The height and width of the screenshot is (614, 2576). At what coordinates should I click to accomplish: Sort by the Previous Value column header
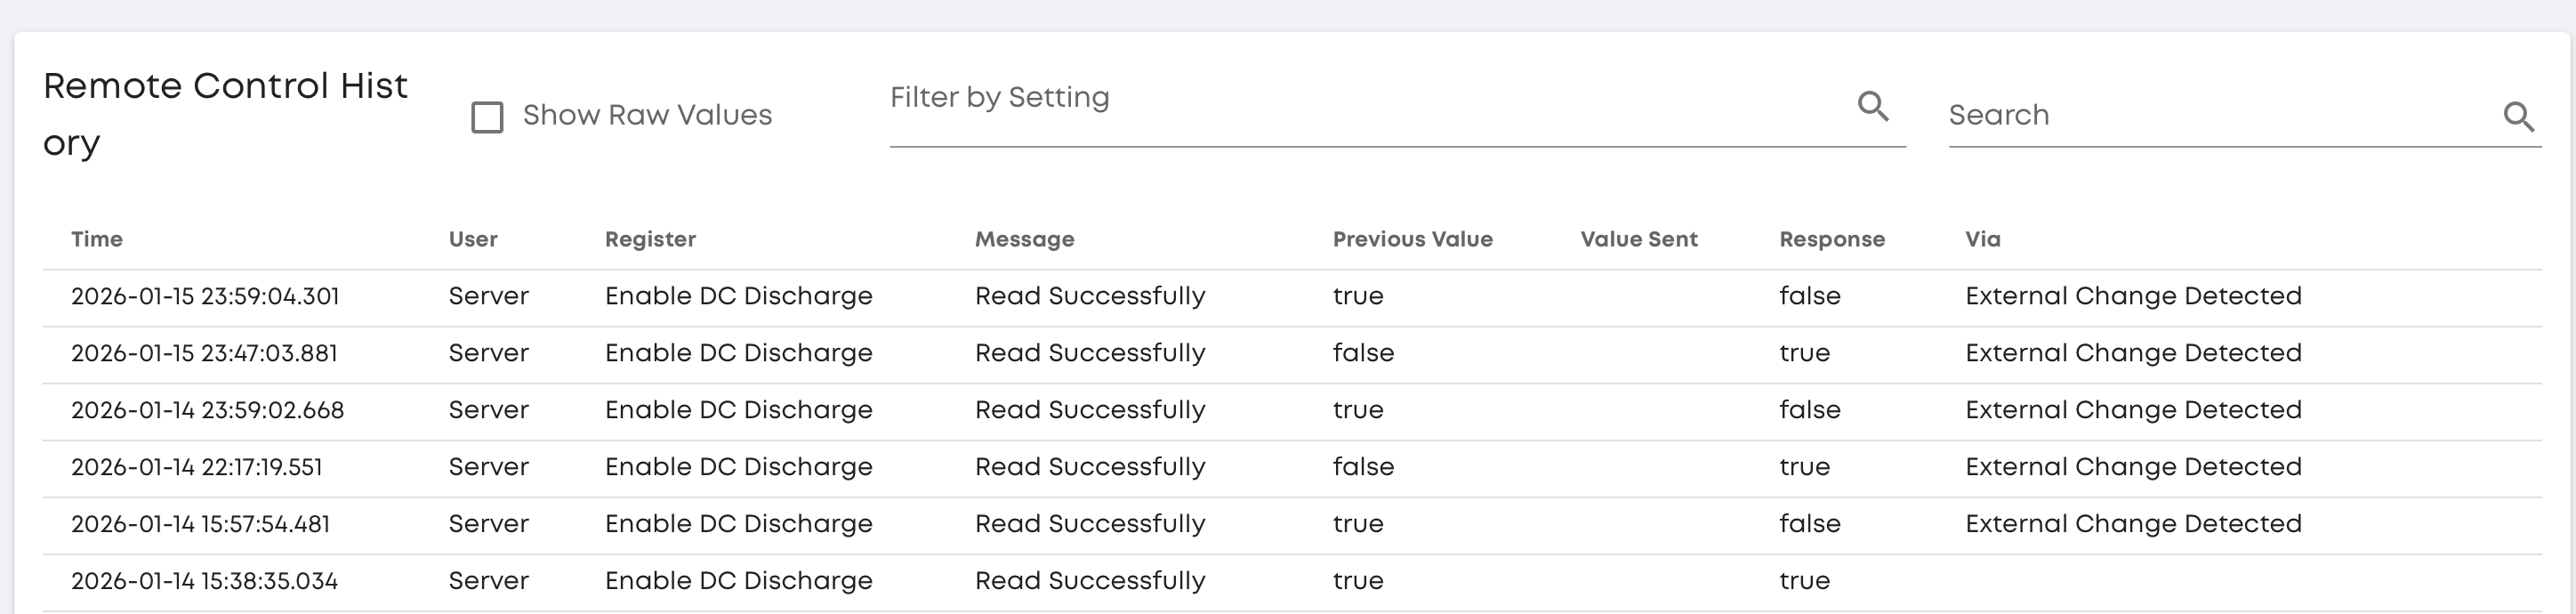click(x=1412, y=240)
